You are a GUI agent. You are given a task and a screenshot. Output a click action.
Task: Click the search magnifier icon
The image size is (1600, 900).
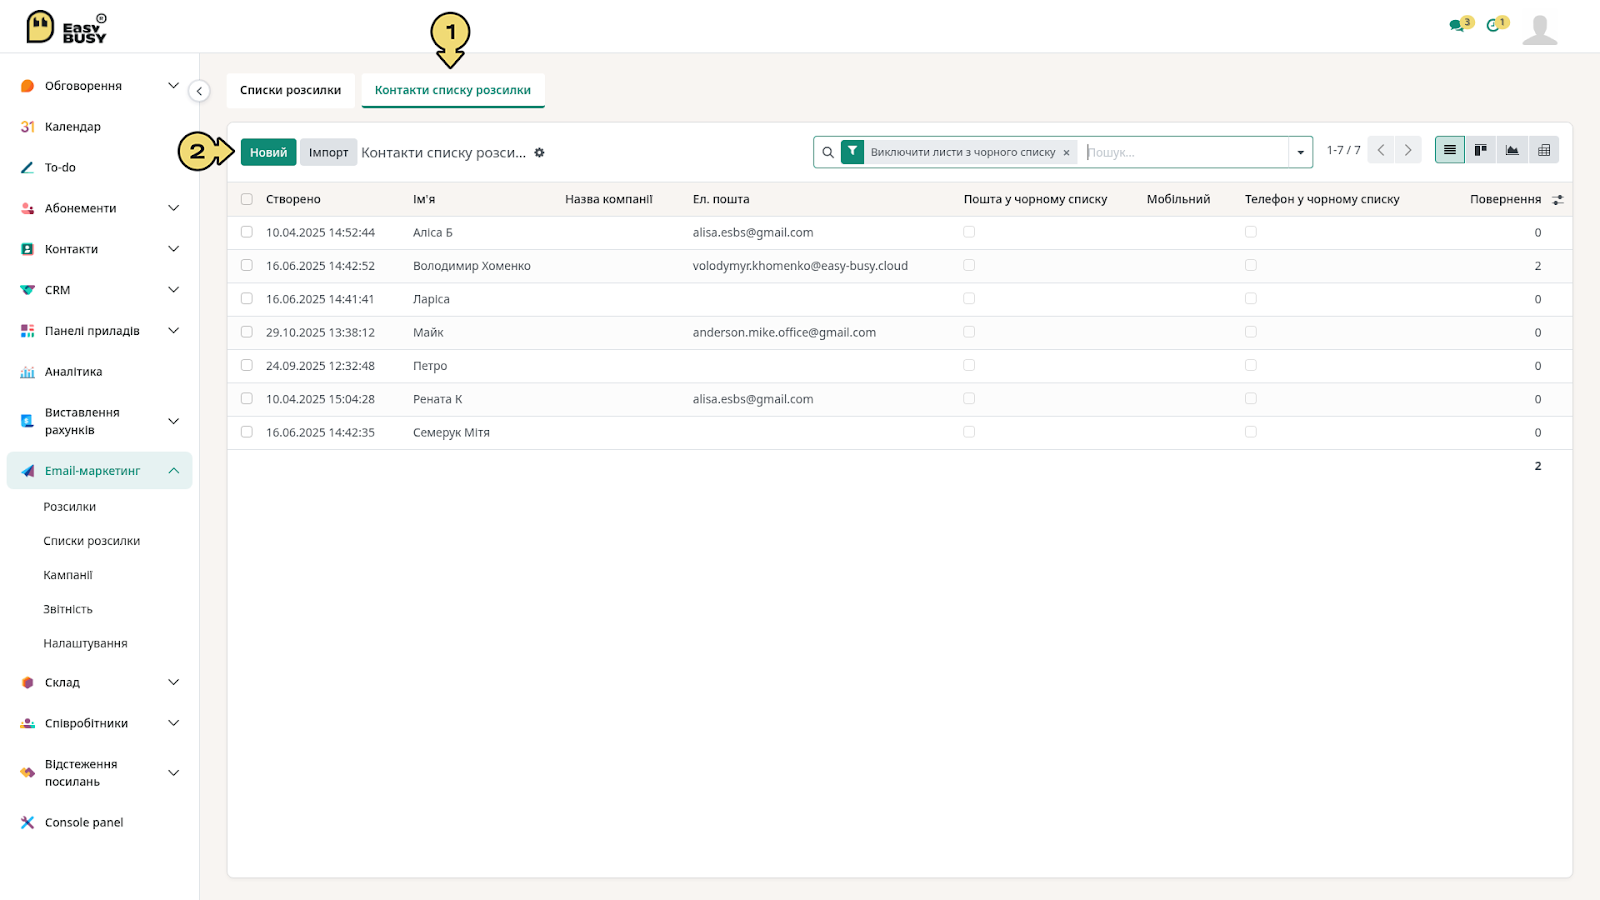click(828, 153)
